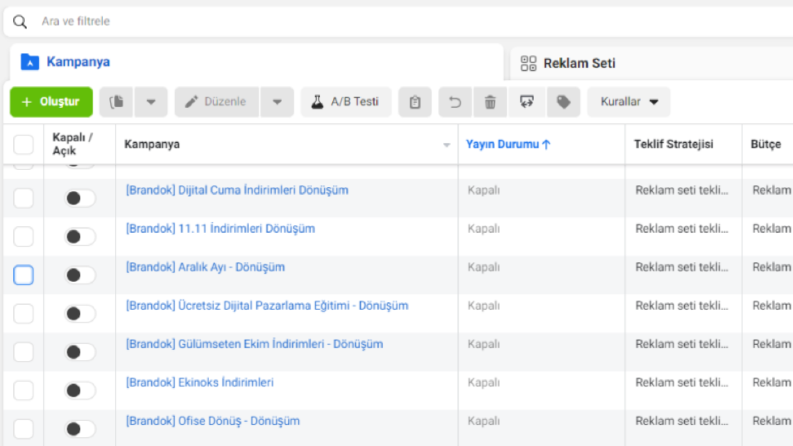793x446 pixels.
Task: Click the clipboard icon in toolbar
Action: [x=415, y=102]
